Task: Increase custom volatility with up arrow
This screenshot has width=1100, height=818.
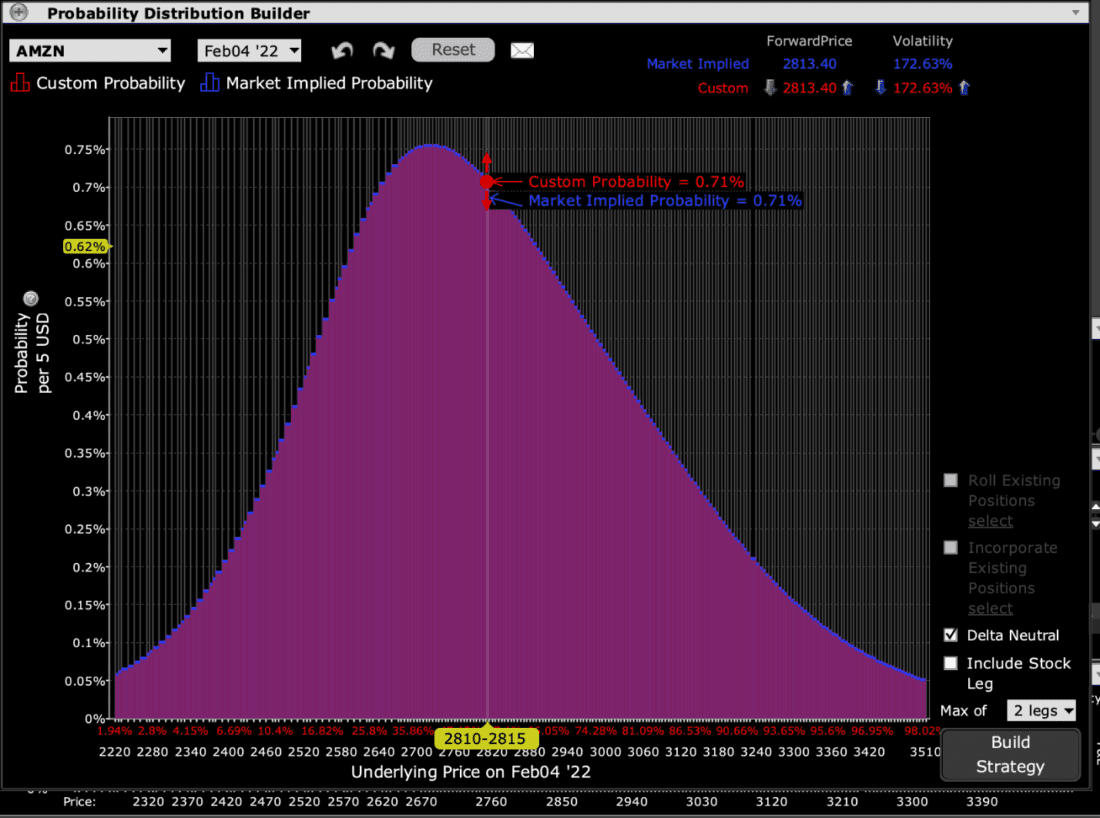Action: point(965,88)
